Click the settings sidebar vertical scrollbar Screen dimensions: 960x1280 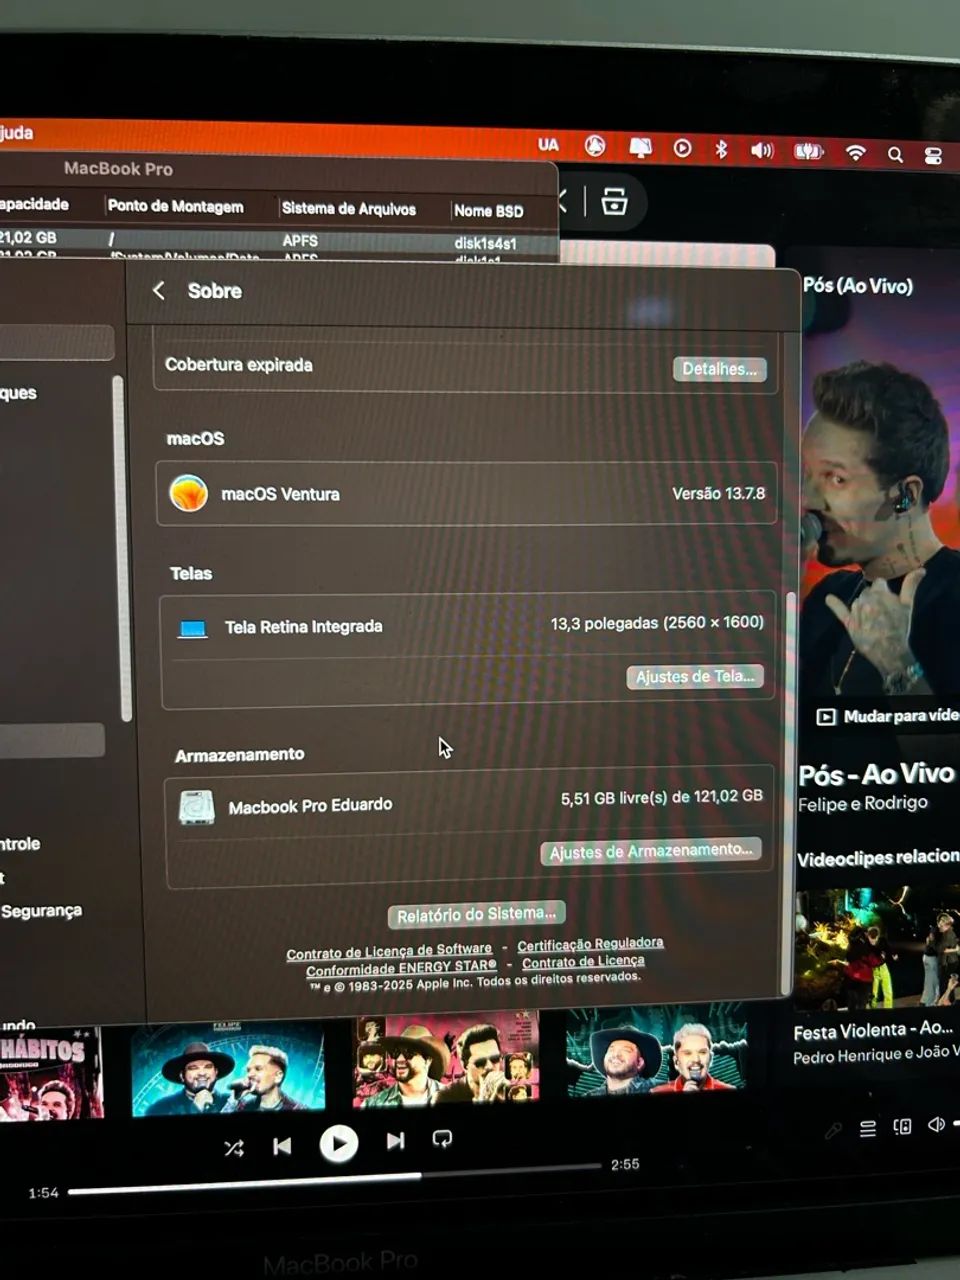[x=124, y=548]
